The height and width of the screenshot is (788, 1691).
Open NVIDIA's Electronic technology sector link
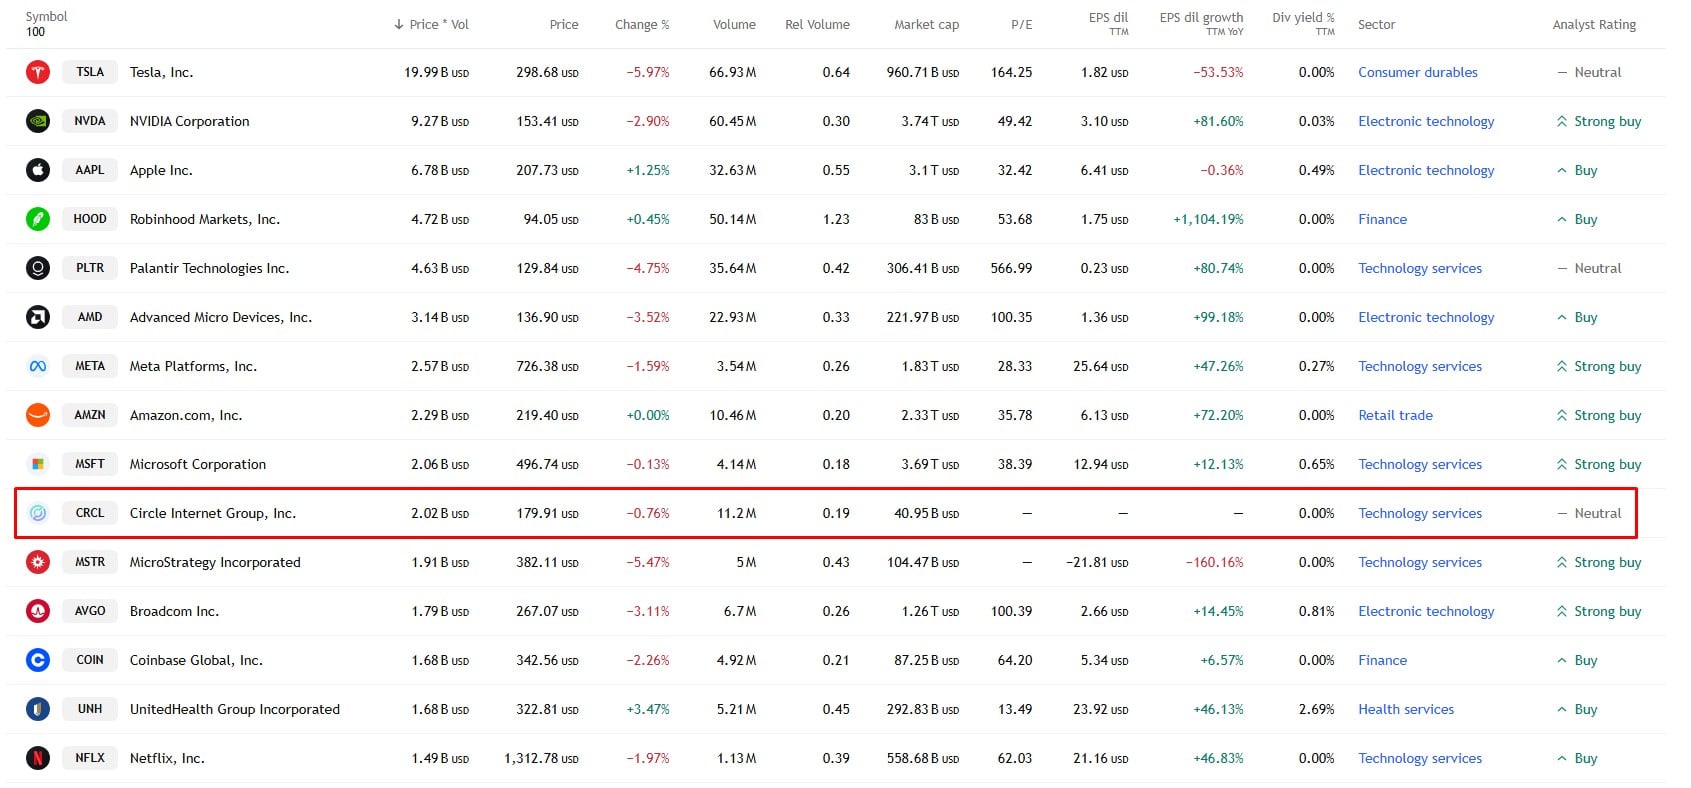pyautogui.click(x=1426, y=121)
